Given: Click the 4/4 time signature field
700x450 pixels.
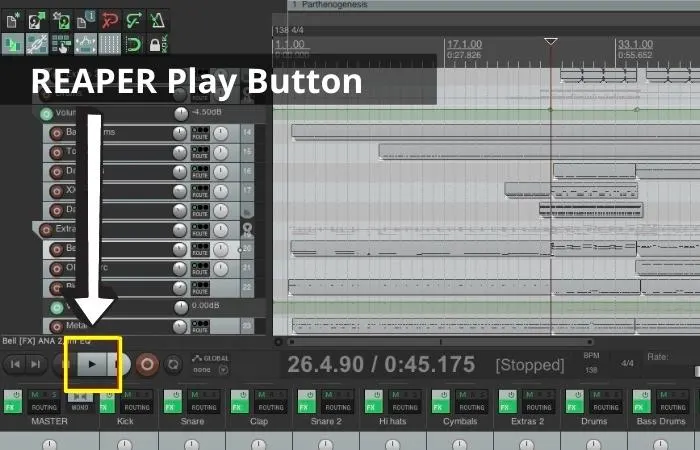Looking at the screenshot, I should click(x=627, y=363).
